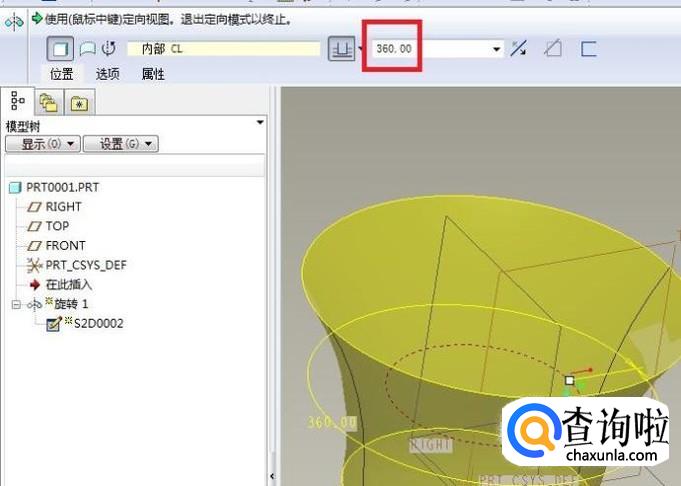Select the S2D0002 sketch in tree
Viewport: 681px width, 486px height.
[x=96, y=323]
